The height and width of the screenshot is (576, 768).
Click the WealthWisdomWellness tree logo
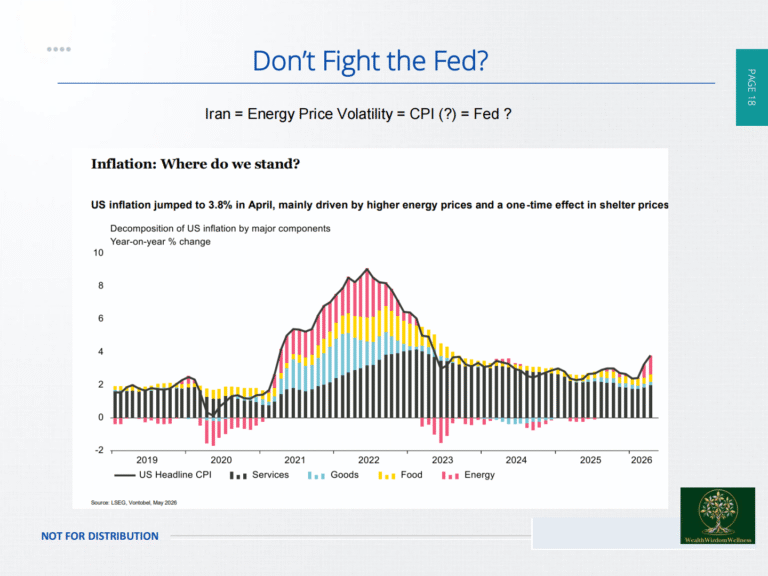point(718,515)
